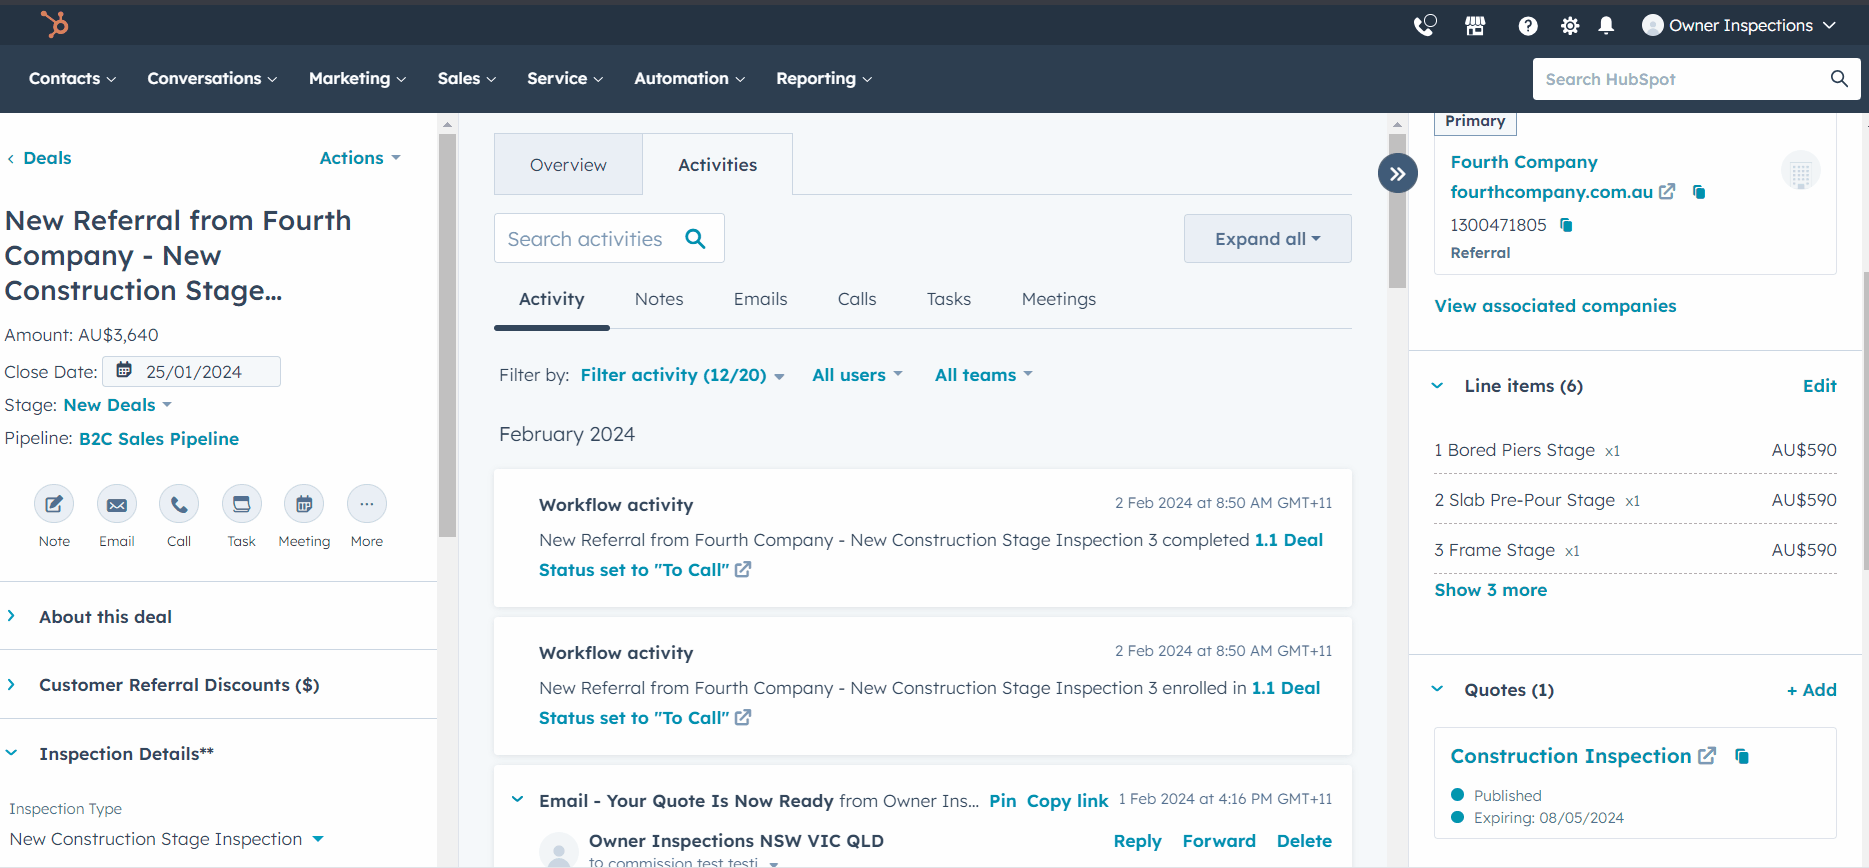The image size is (1869, 868).
Task: Open the calling phone icon in header
Action: tap(1424, 26)
